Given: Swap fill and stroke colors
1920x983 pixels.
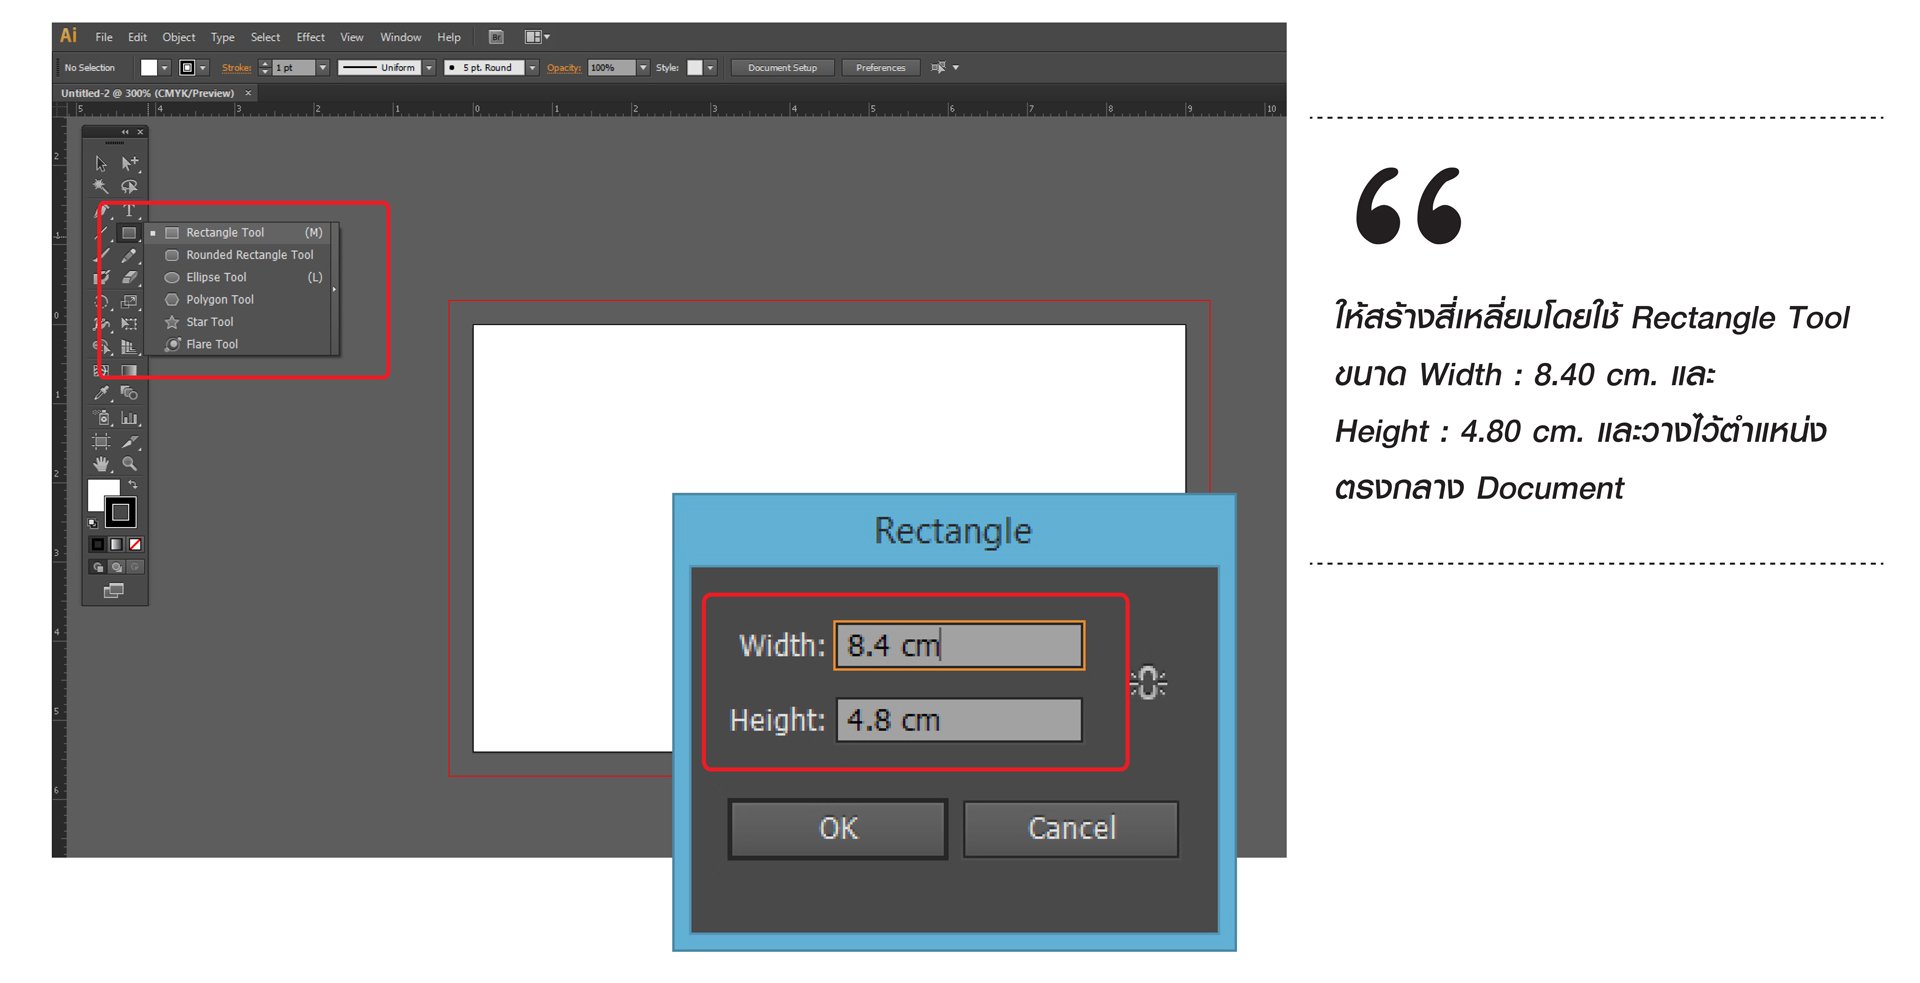Looking at the screenshot, I should click(x=133, y=485).
